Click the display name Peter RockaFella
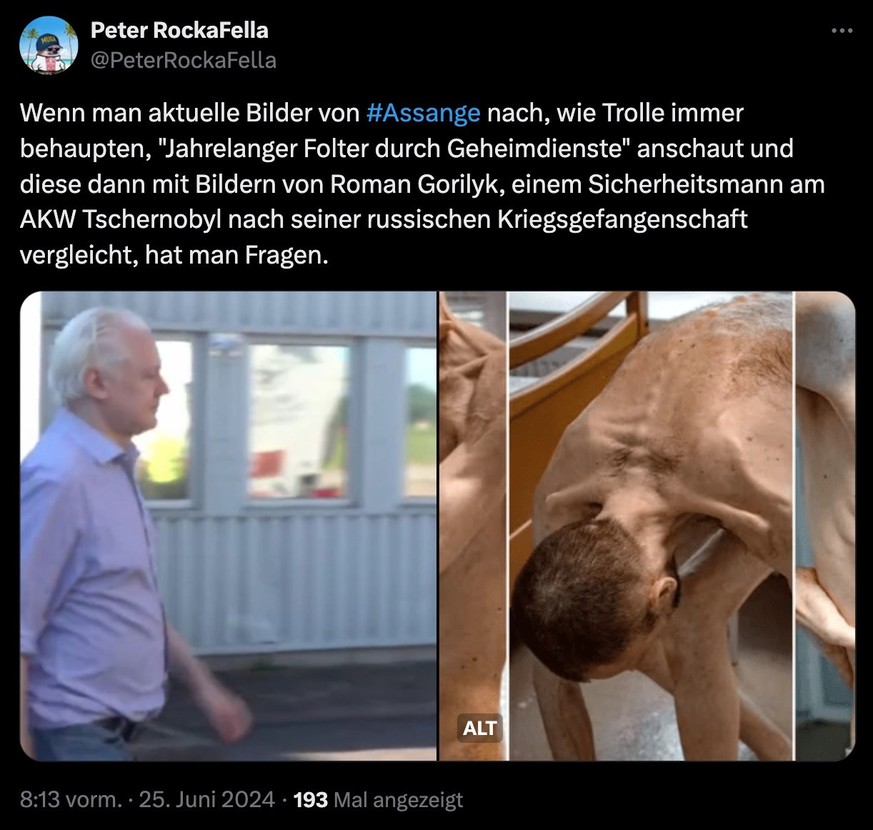 point(179,31)
